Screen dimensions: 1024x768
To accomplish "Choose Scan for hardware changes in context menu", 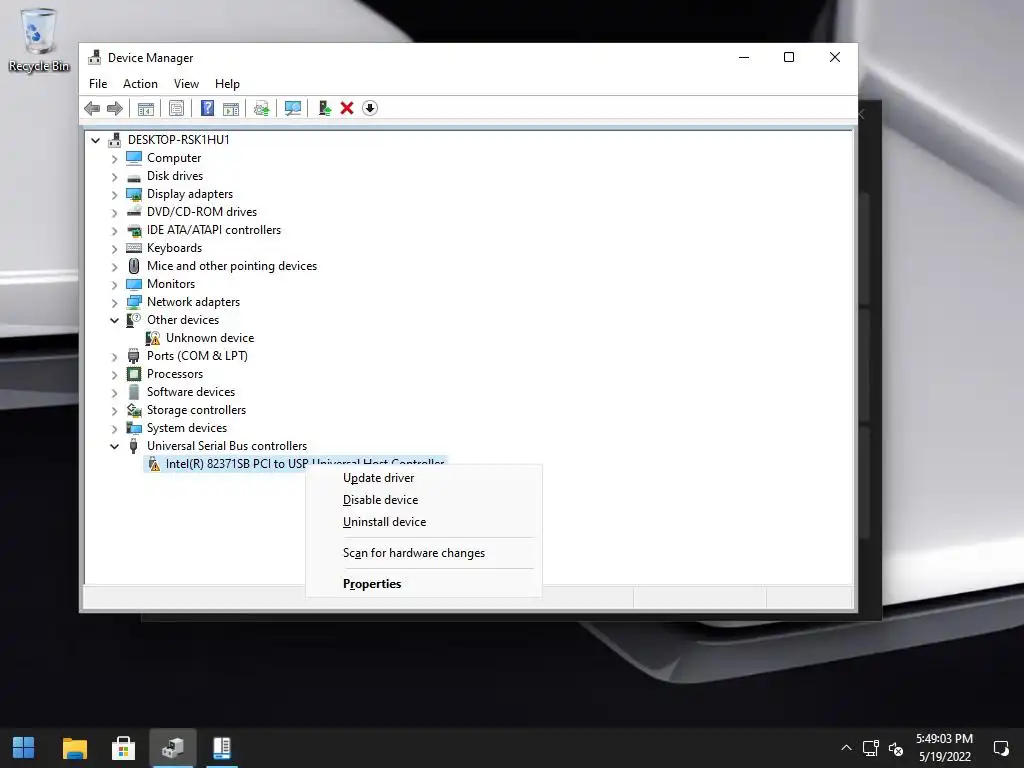I will click(424, 553).
